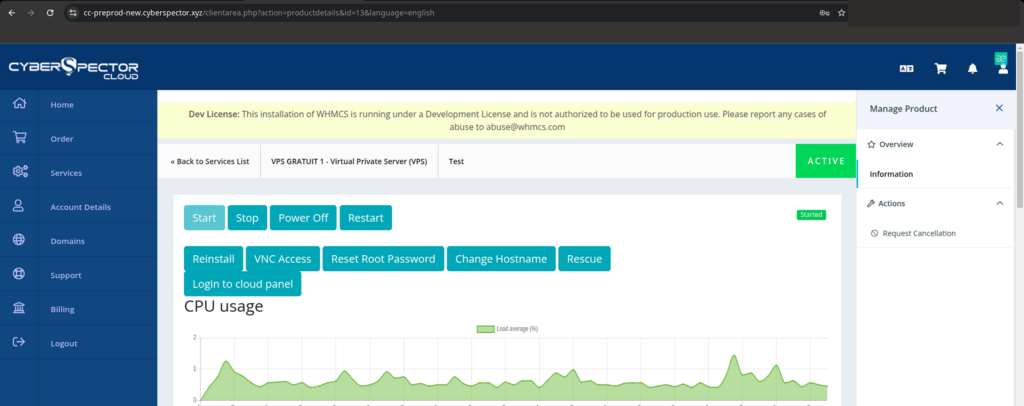Open the Domains menu item
The height and width of the screenshot is (406, 1024).
point(67,241)
